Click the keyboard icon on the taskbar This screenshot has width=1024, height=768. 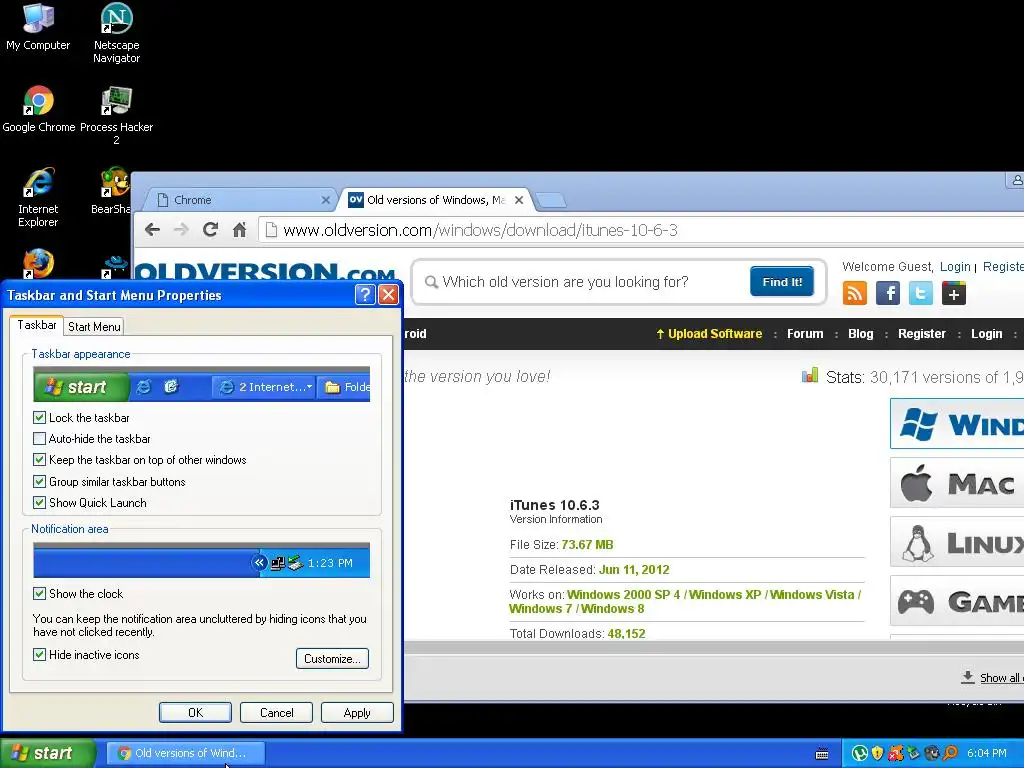tap(822, 754)
